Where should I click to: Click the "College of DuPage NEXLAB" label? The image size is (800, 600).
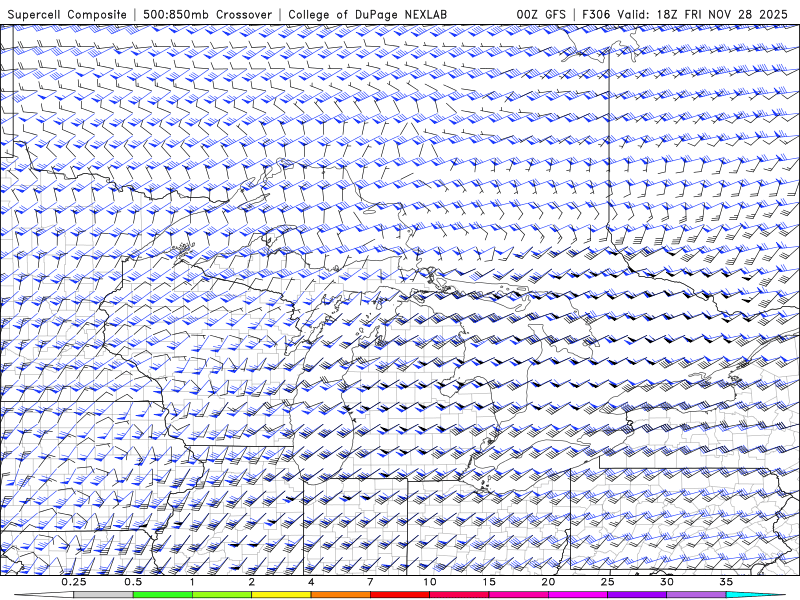click(367, 14)
